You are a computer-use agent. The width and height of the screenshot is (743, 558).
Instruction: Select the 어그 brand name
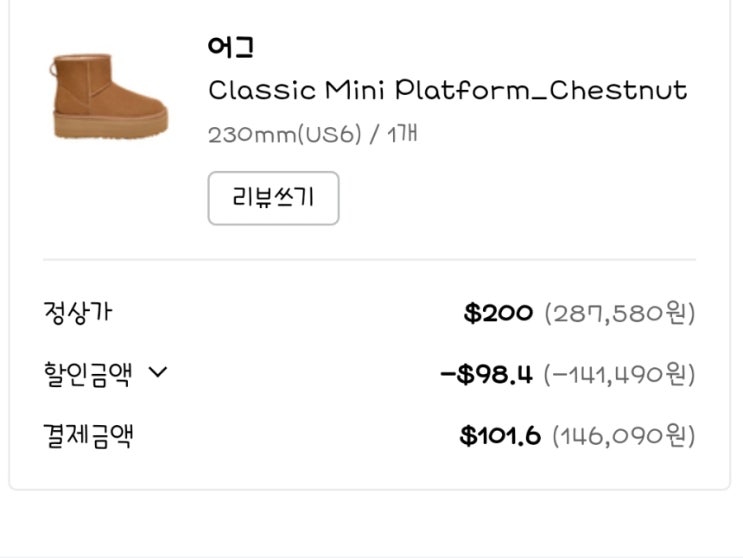click(x=231, y=46)
